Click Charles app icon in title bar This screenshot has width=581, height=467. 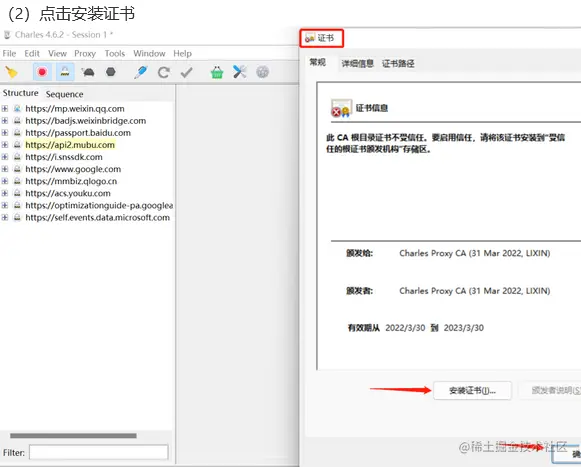[x=7, y=35]
